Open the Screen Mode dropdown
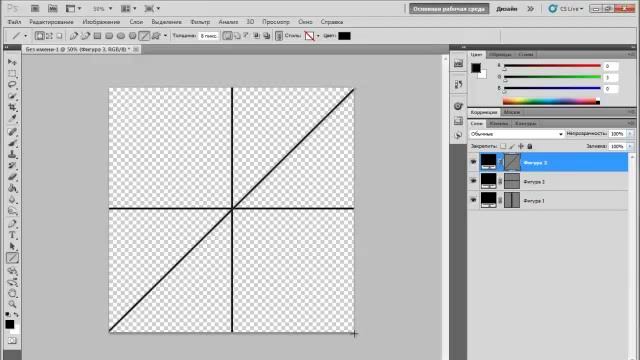 tap(152, 9)
